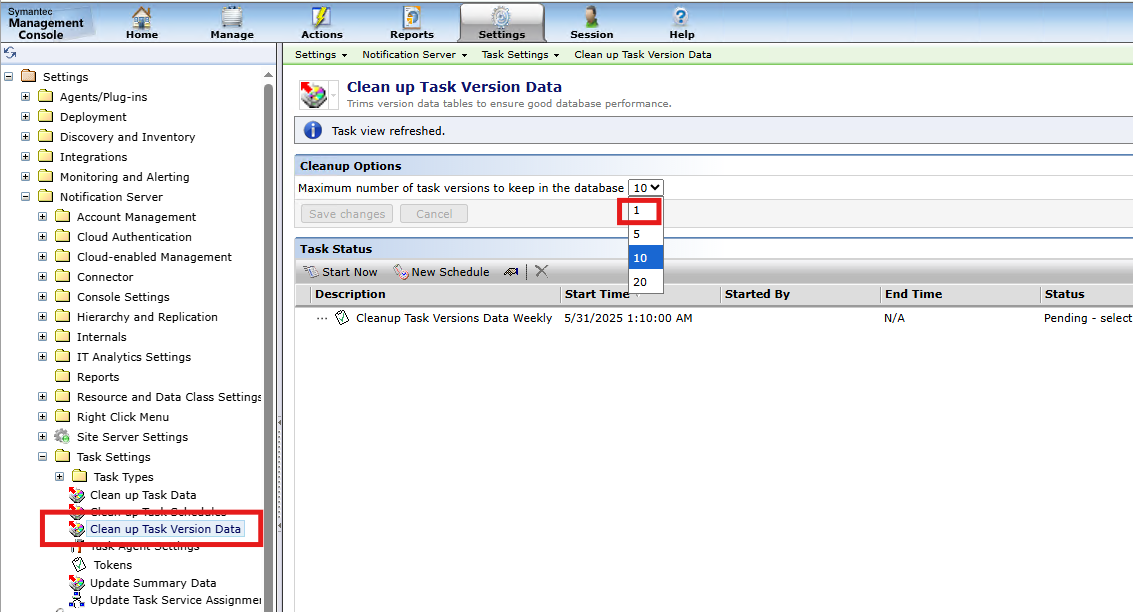Image resolution: width=1133 pixels, height=612 pixels.
Task: Click the Cancel button
Action: (x=434, y=214)
